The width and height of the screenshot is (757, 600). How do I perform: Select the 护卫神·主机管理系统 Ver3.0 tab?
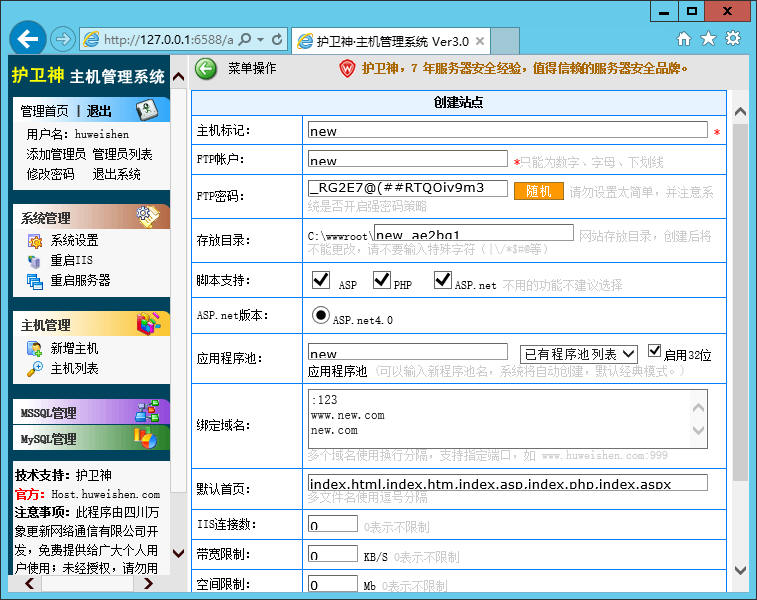391,42
